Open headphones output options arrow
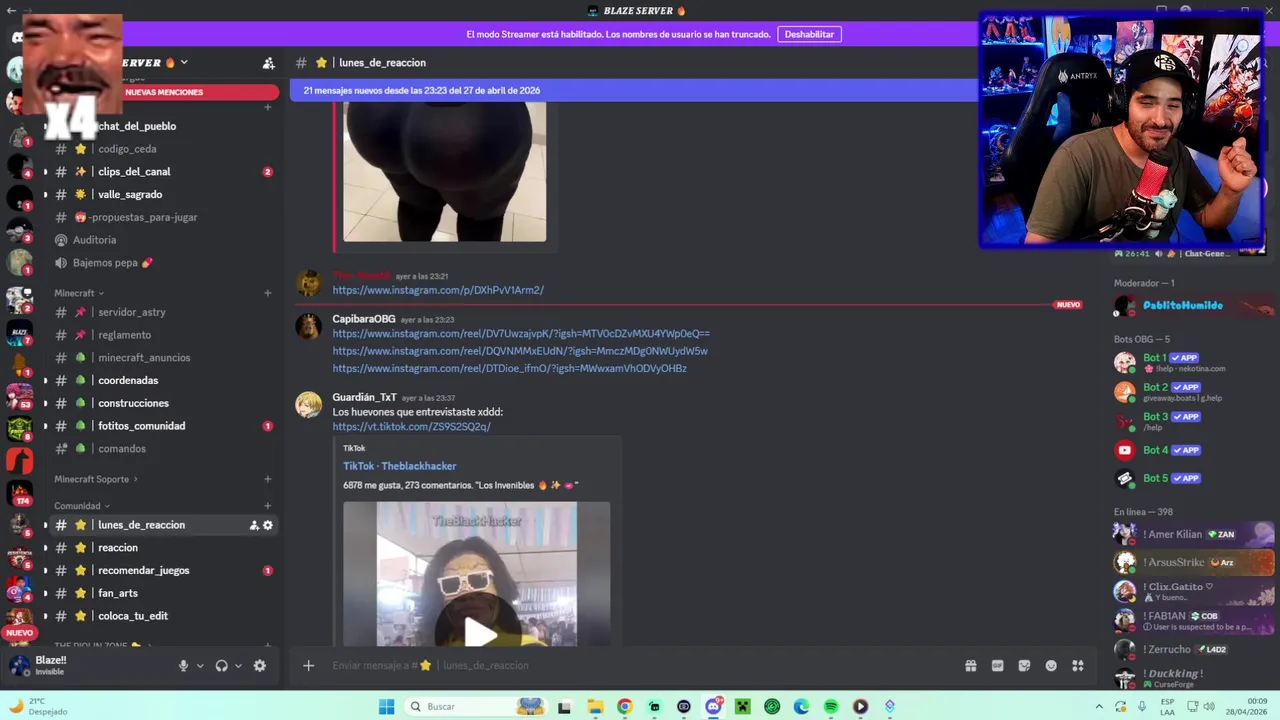The image size is (1280, 720). point(238,666)
